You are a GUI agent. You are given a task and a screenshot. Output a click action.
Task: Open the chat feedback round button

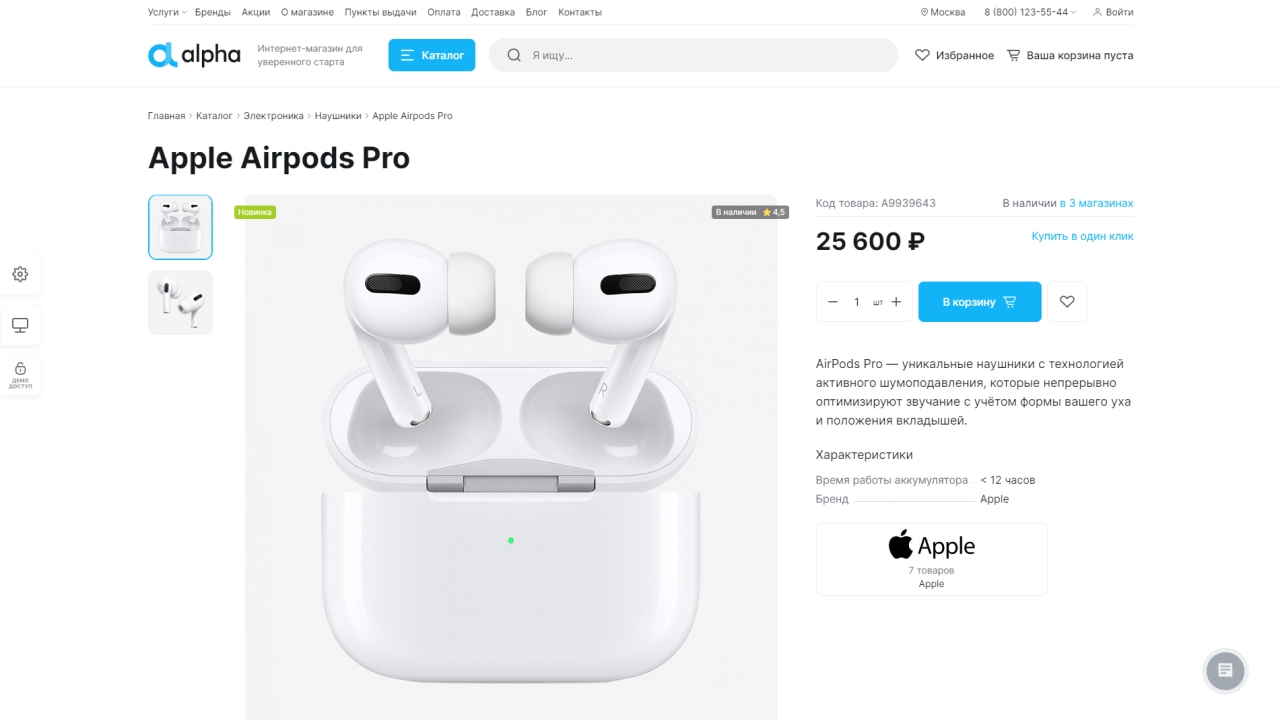point(1226,670)
